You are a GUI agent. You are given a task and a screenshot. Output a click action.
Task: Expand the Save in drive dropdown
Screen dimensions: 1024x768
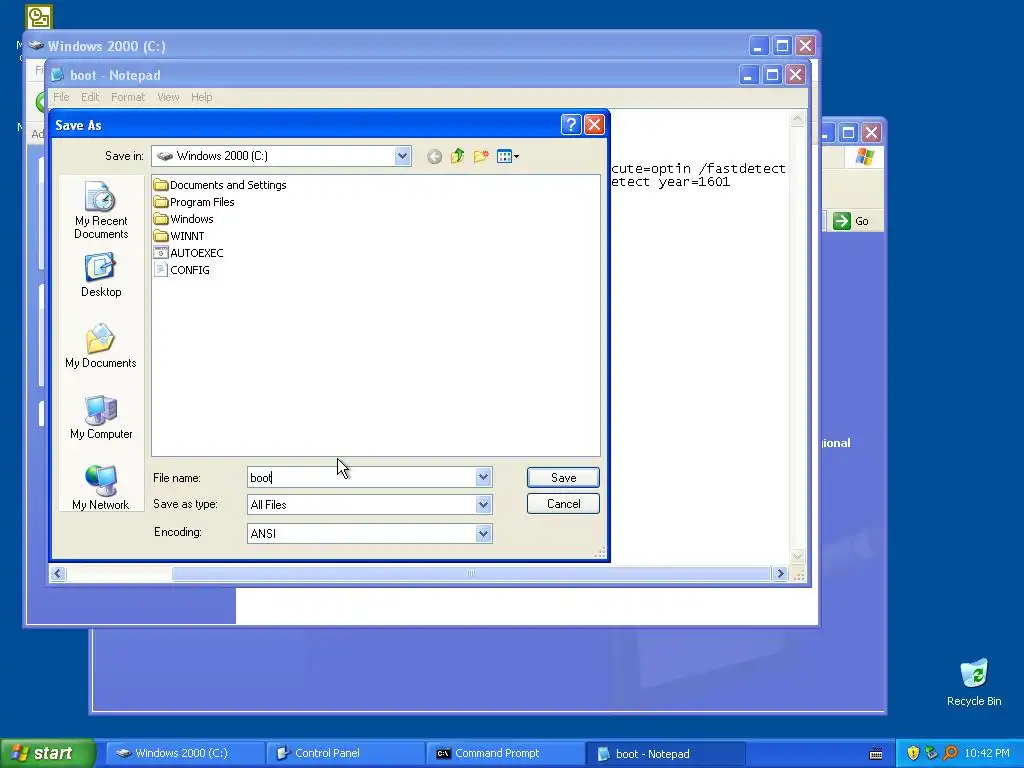coord(402,156)
